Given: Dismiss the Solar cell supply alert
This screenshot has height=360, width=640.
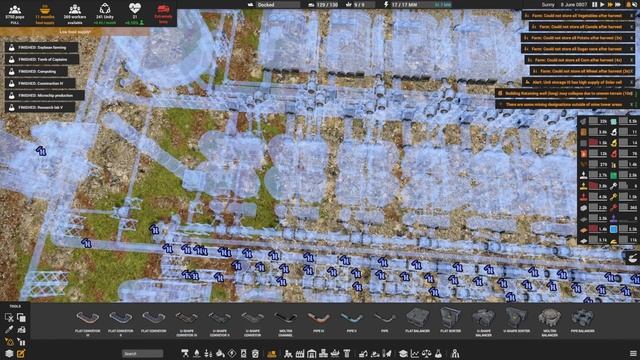Looking at the screenshot, I should click(631, 82).
